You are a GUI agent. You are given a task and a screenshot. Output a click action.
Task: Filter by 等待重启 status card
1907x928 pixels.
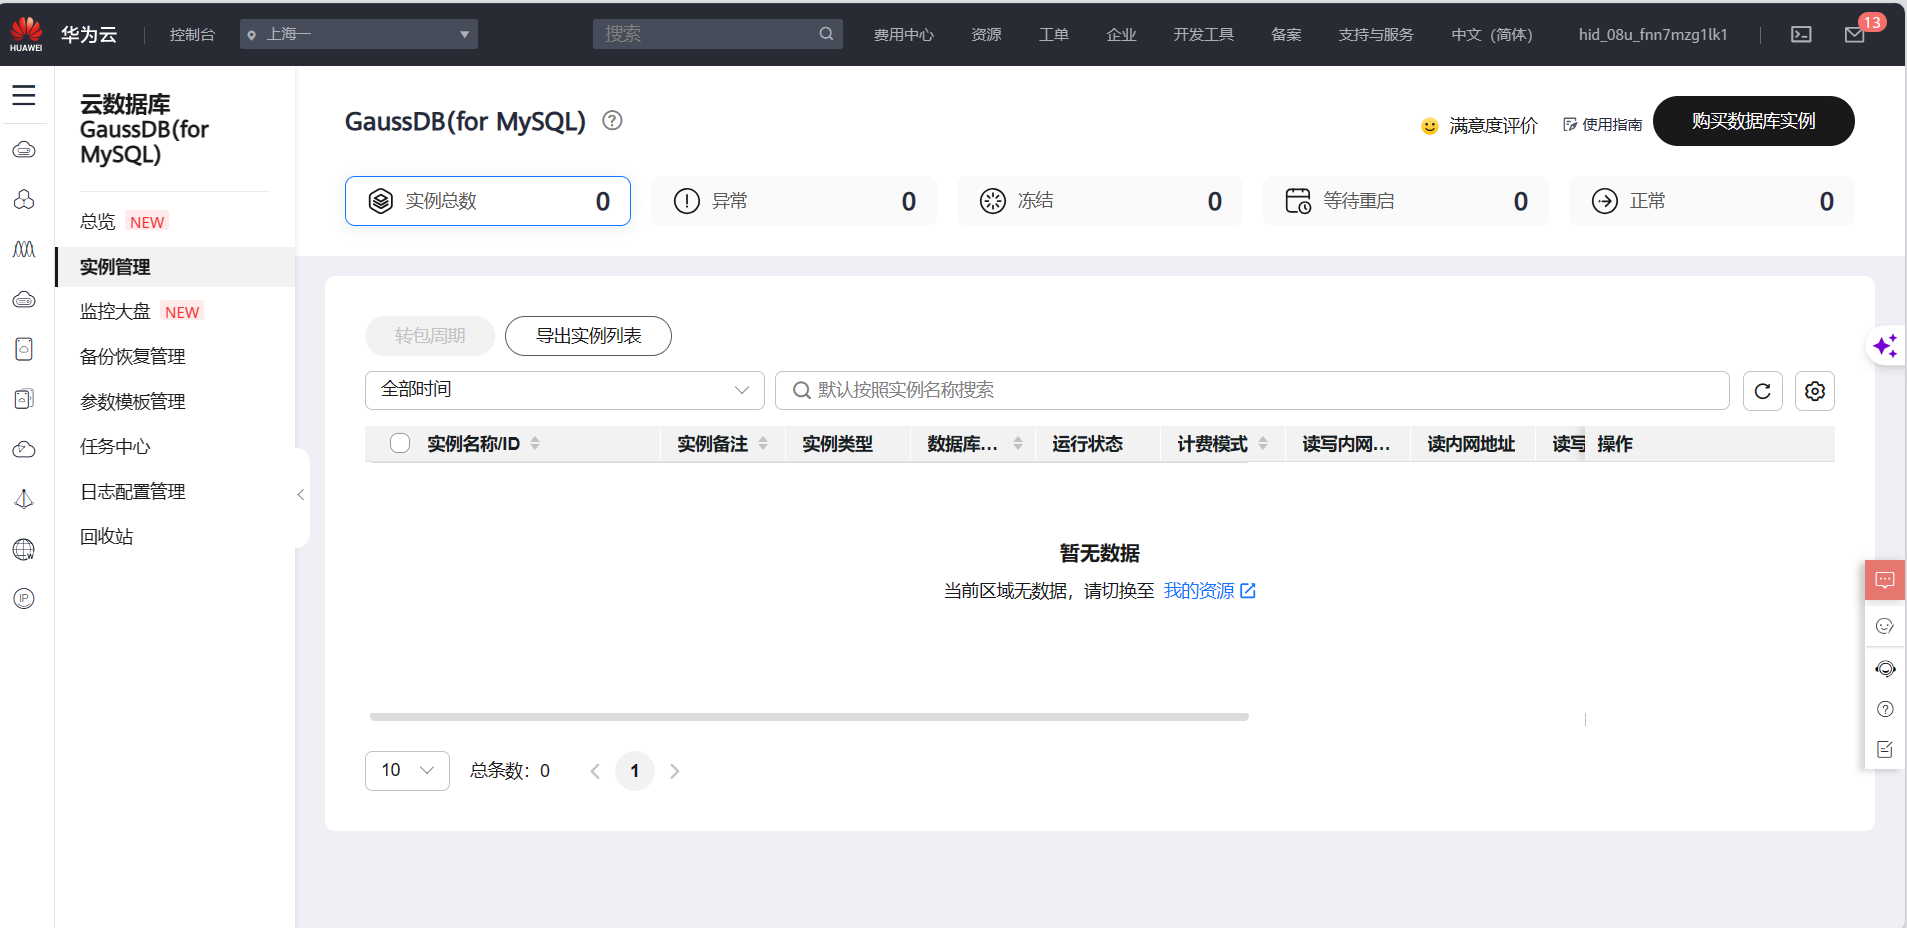coord(1406,201)
